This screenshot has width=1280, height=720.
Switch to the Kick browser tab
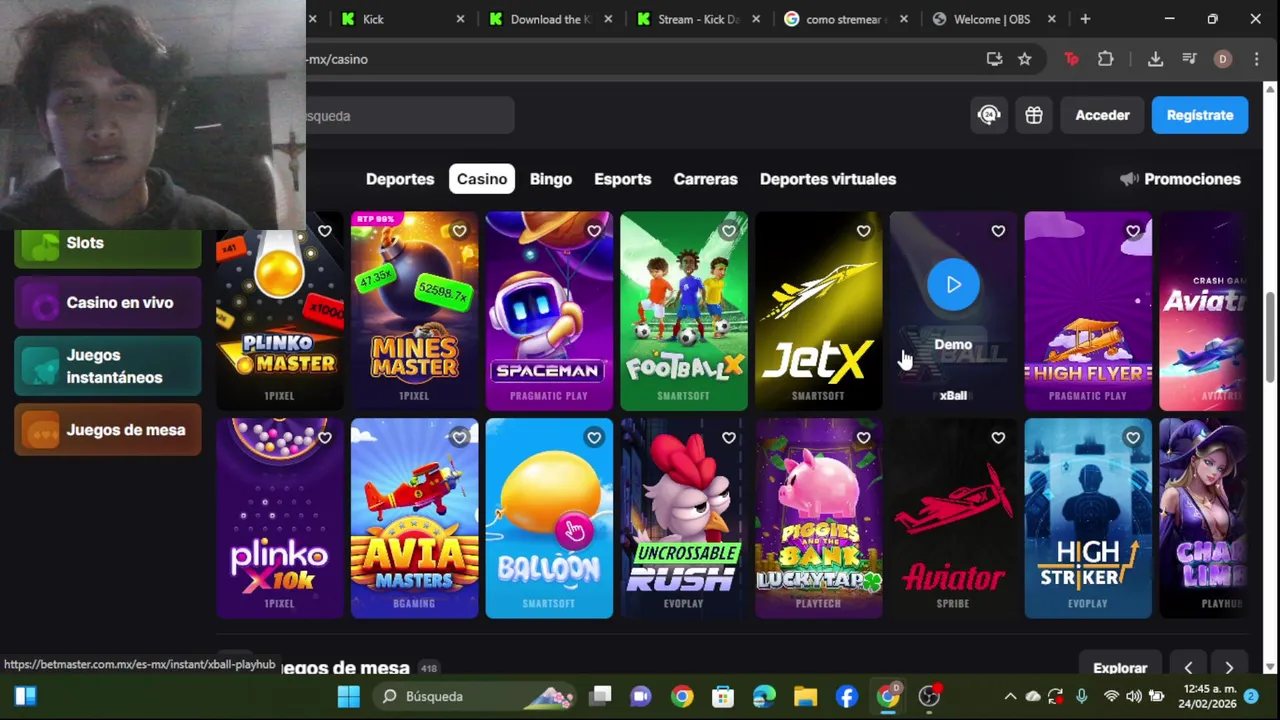pos(400,19)
